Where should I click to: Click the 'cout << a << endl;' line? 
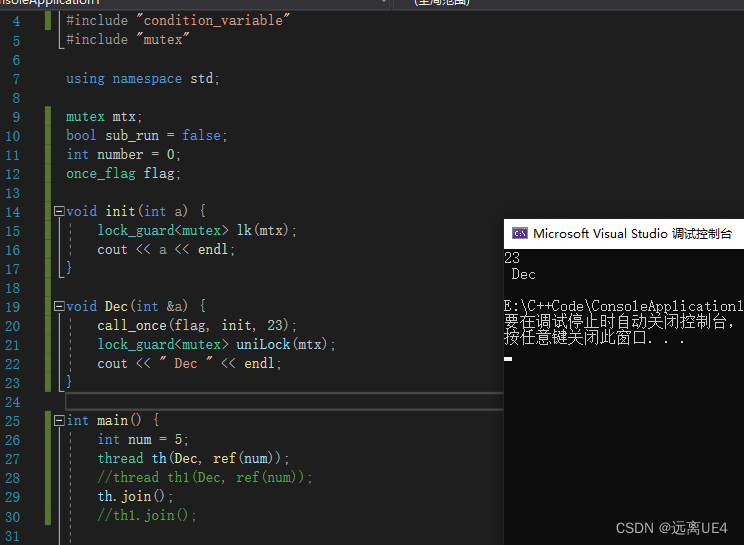166,249
